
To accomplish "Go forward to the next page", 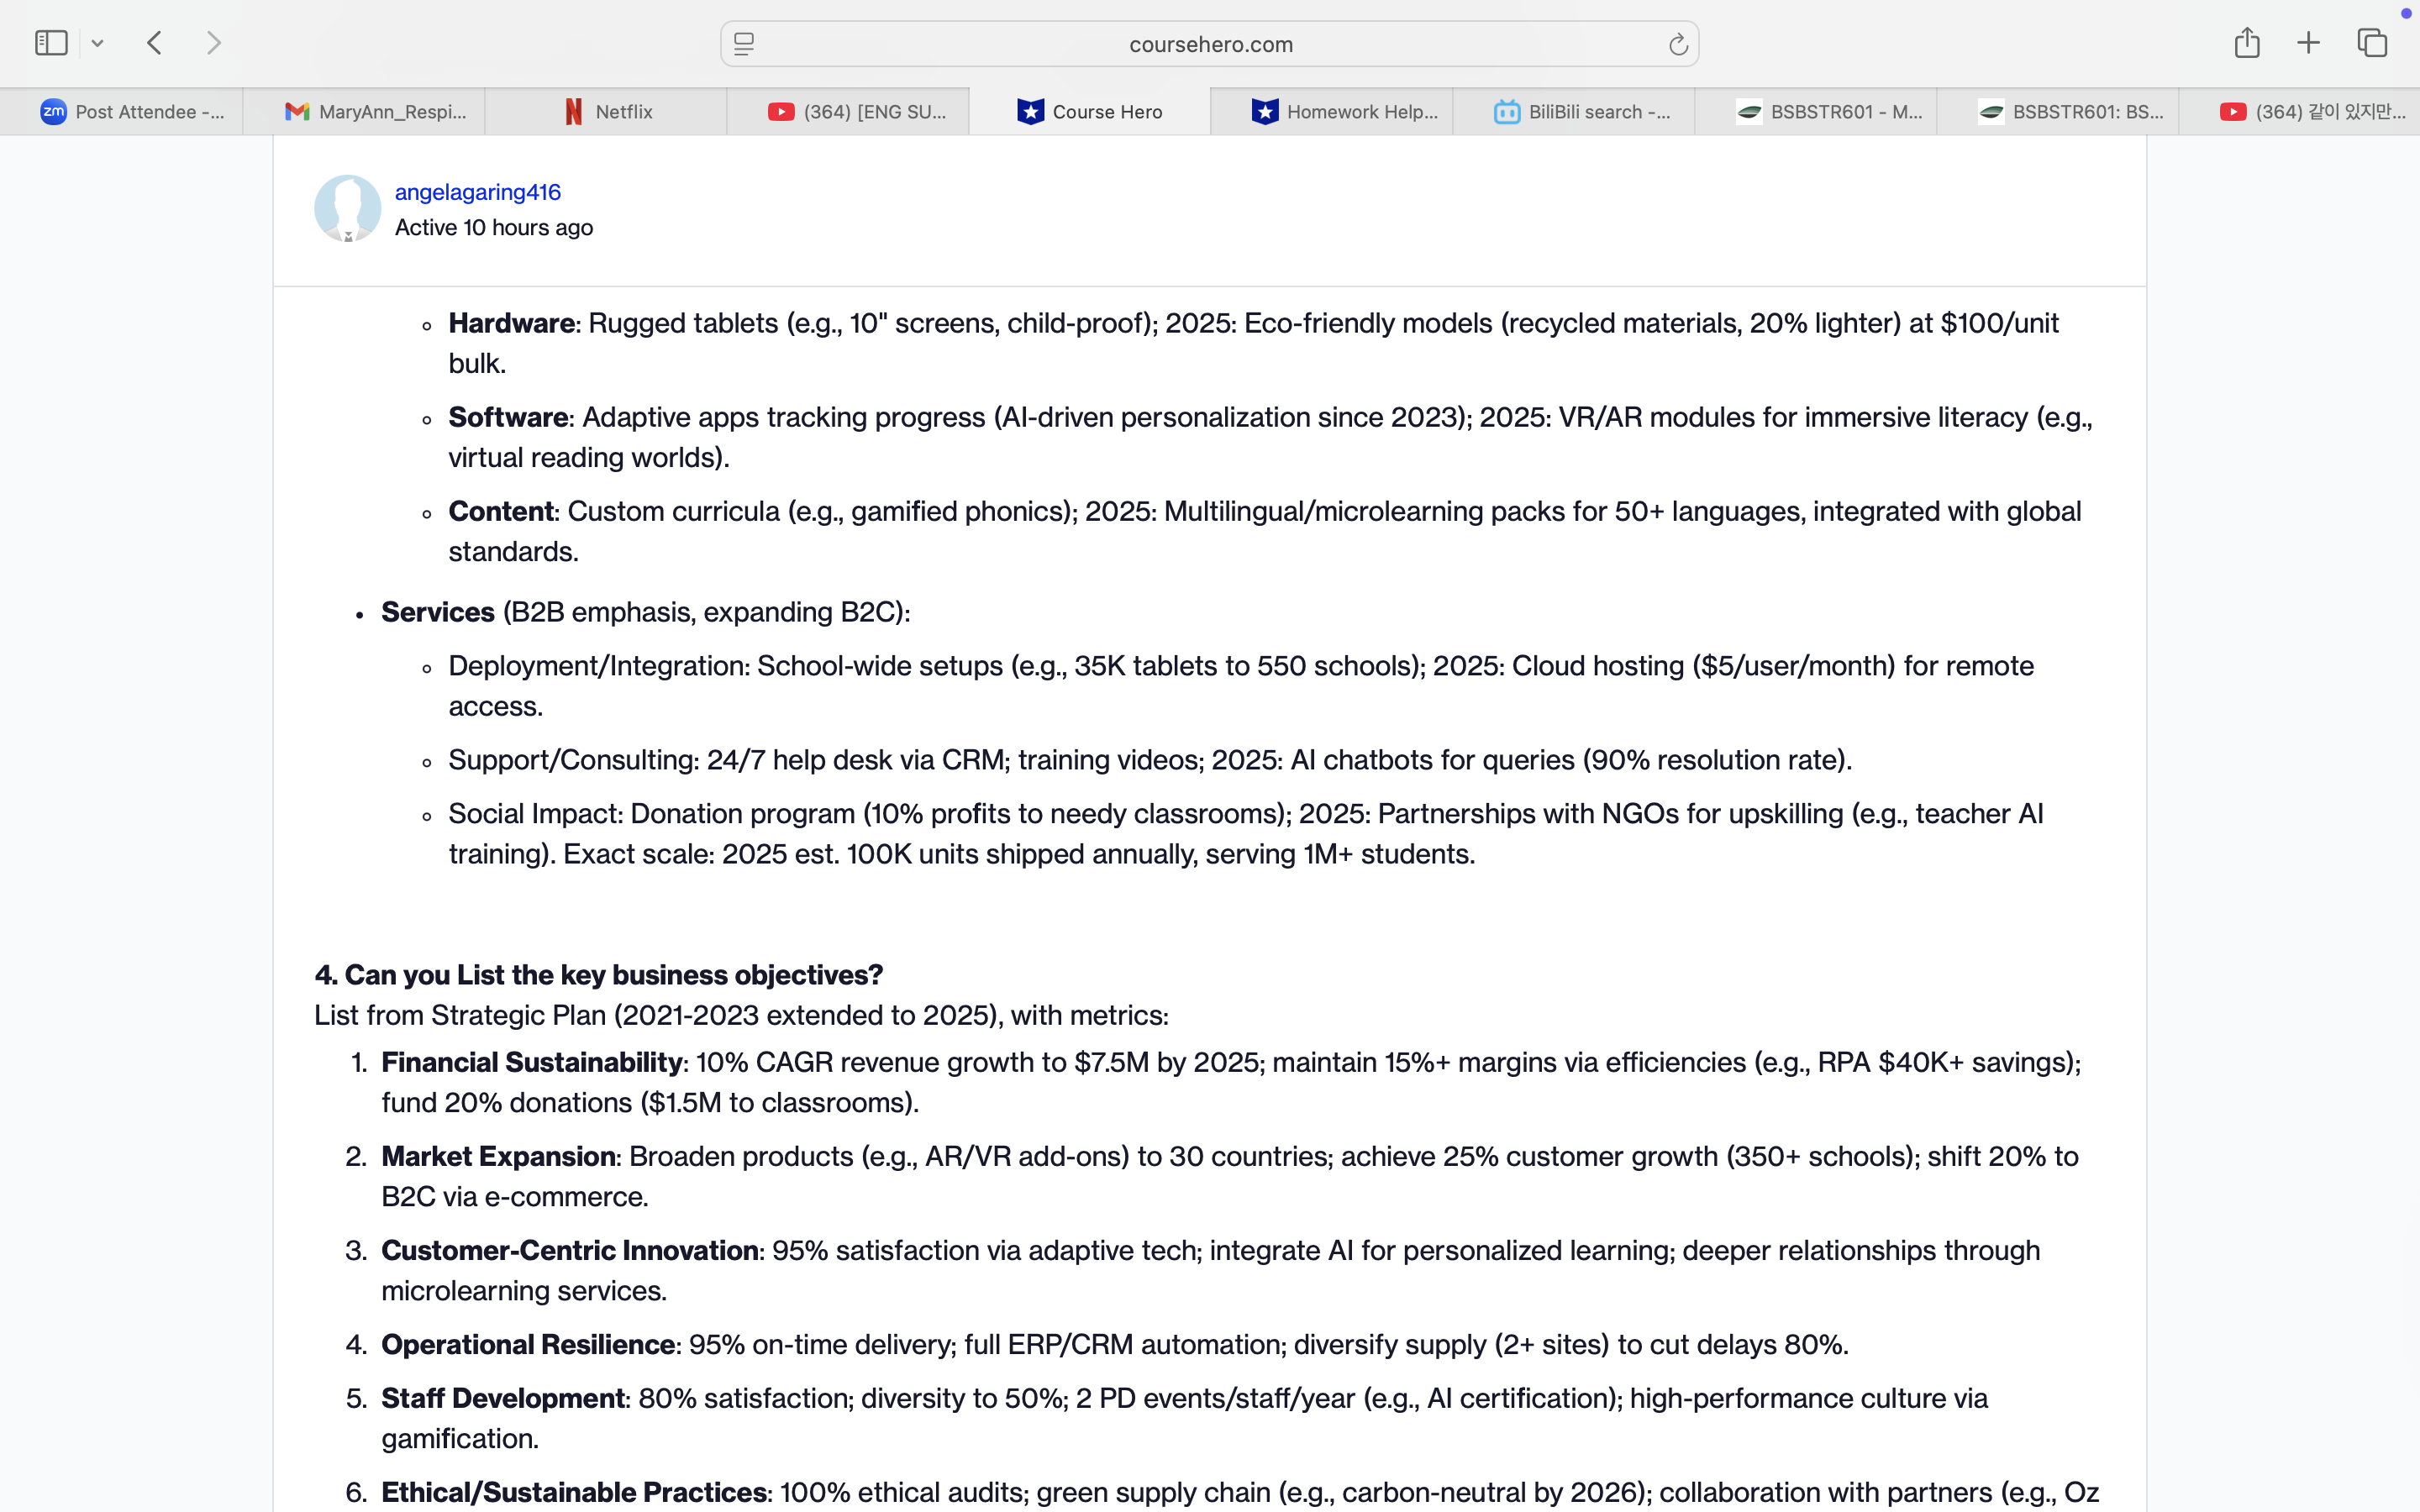I will [213, 43].
